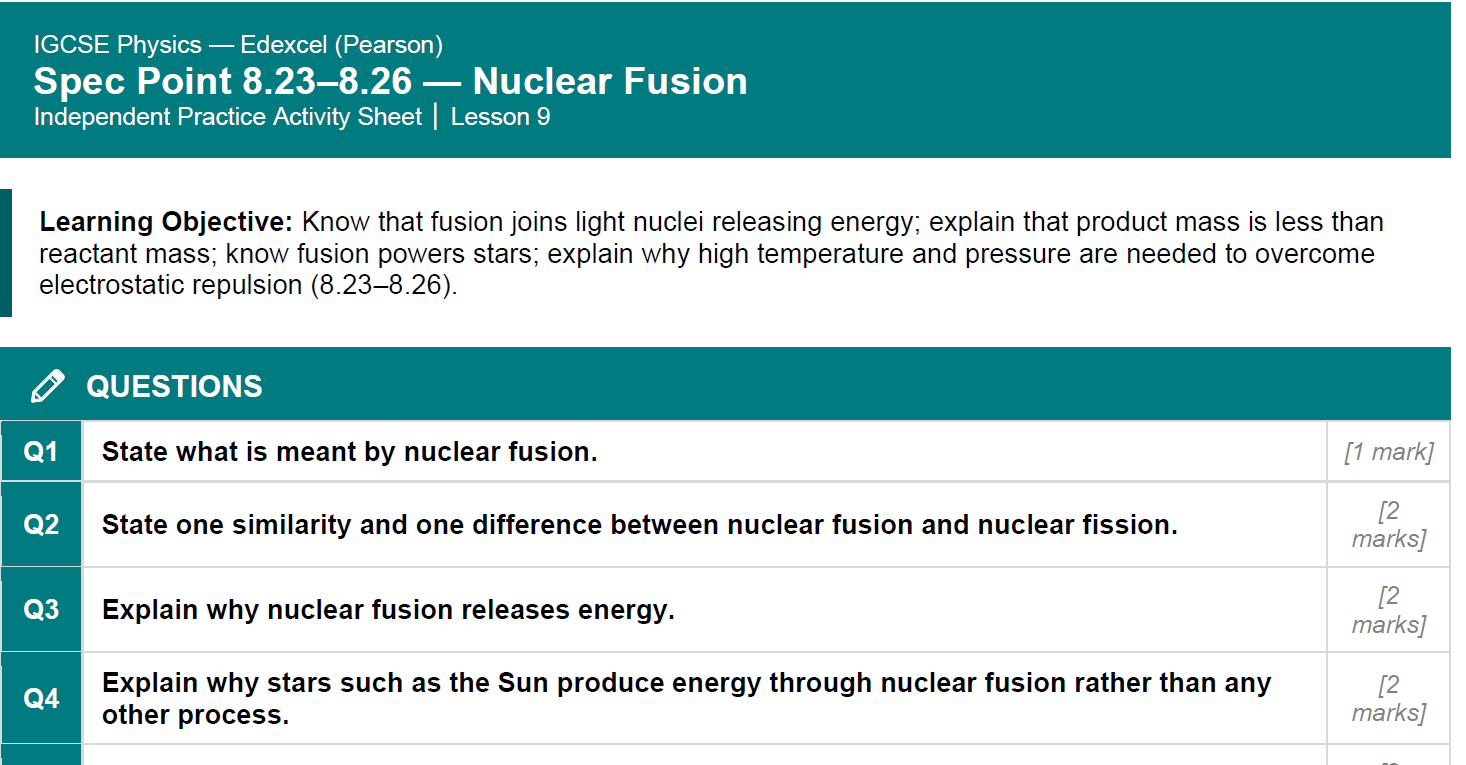Click the Q2 number cell
The image size is (1466, 765).
point(41,525)
